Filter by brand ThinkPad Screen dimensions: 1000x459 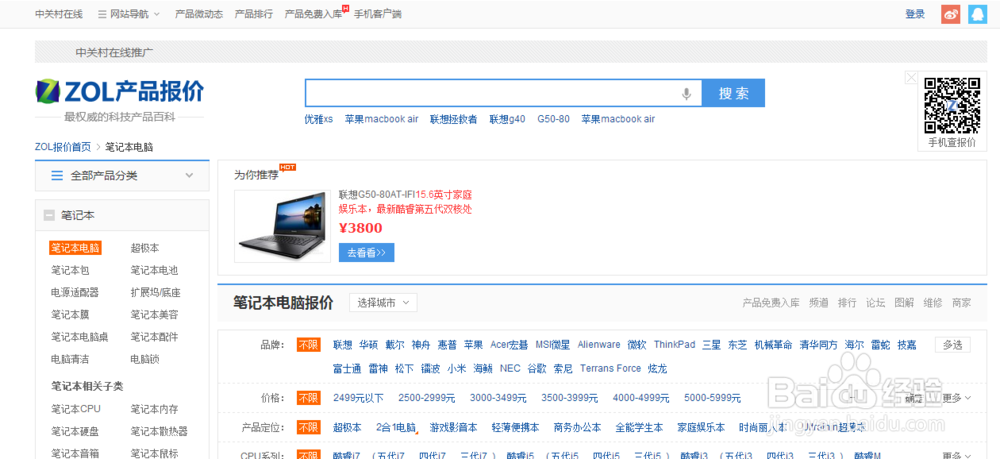[x=674, y=345]
